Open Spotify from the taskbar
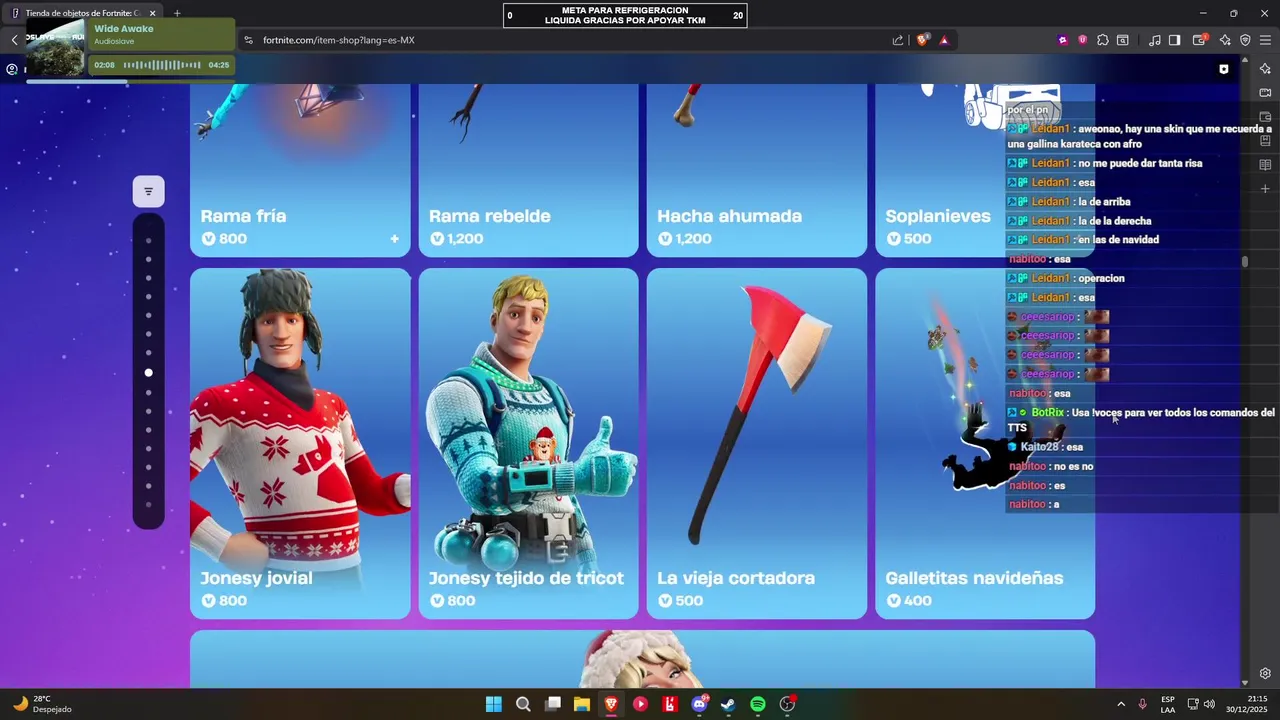This screenshot has width=1280, height=720. pos(758,704)
